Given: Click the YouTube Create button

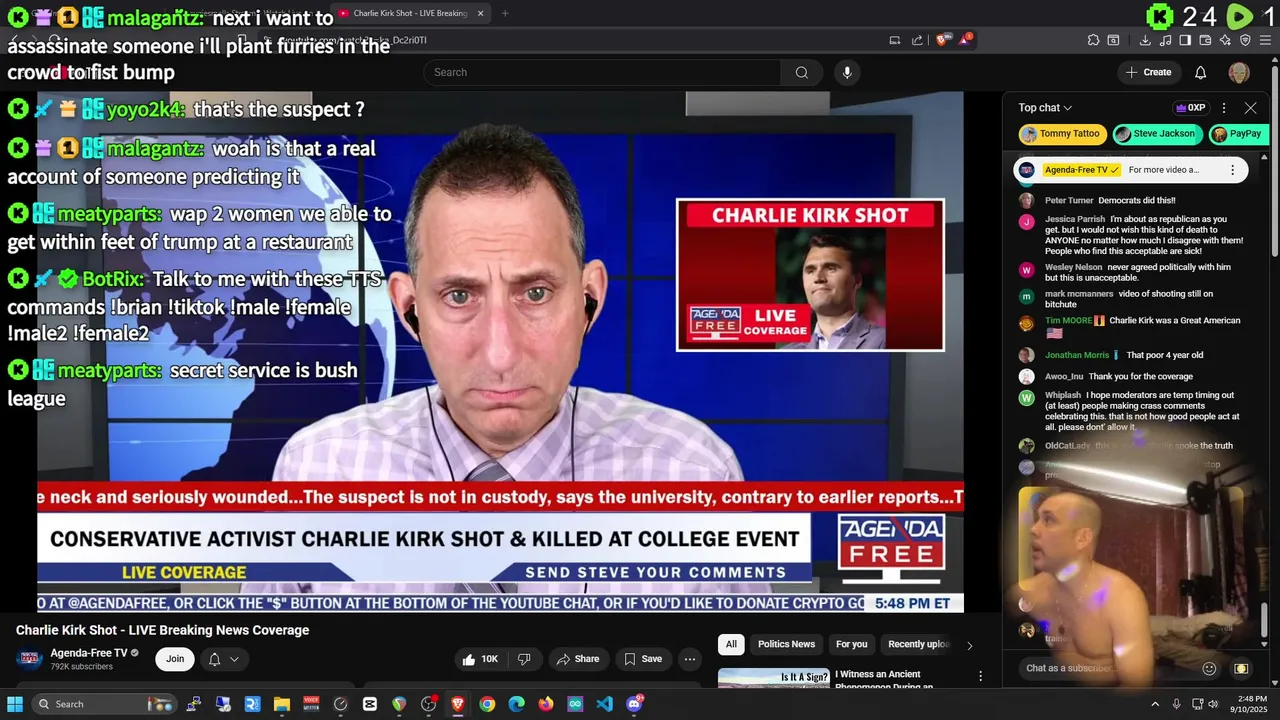Looking at the screenshot, I should (x=1148, y=72).
